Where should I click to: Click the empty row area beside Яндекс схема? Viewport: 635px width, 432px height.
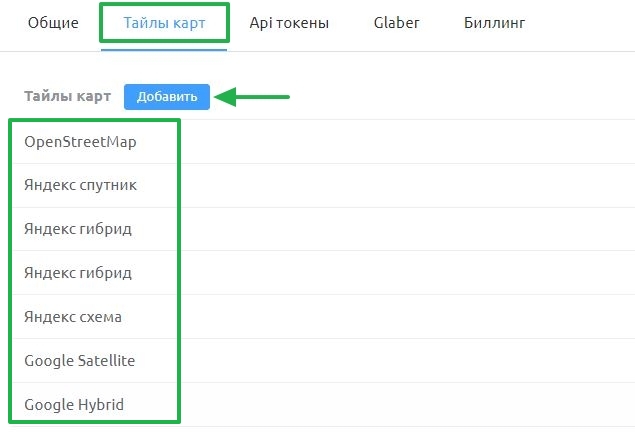[x=407, y=317]
